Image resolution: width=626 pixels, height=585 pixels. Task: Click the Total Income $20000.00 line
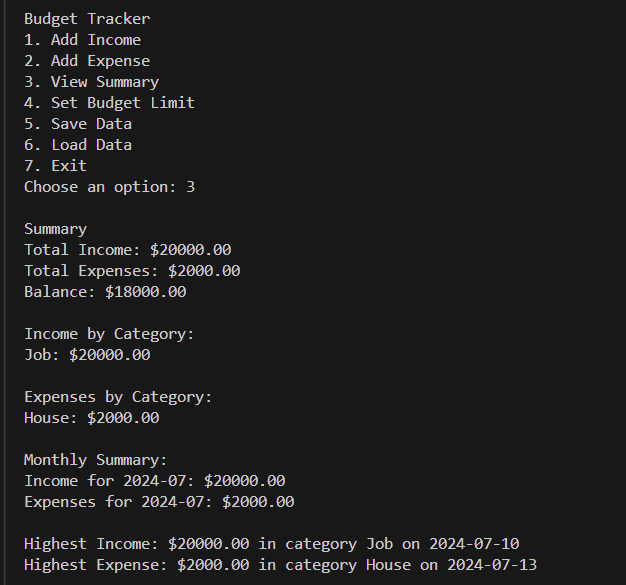coord(128,250)
